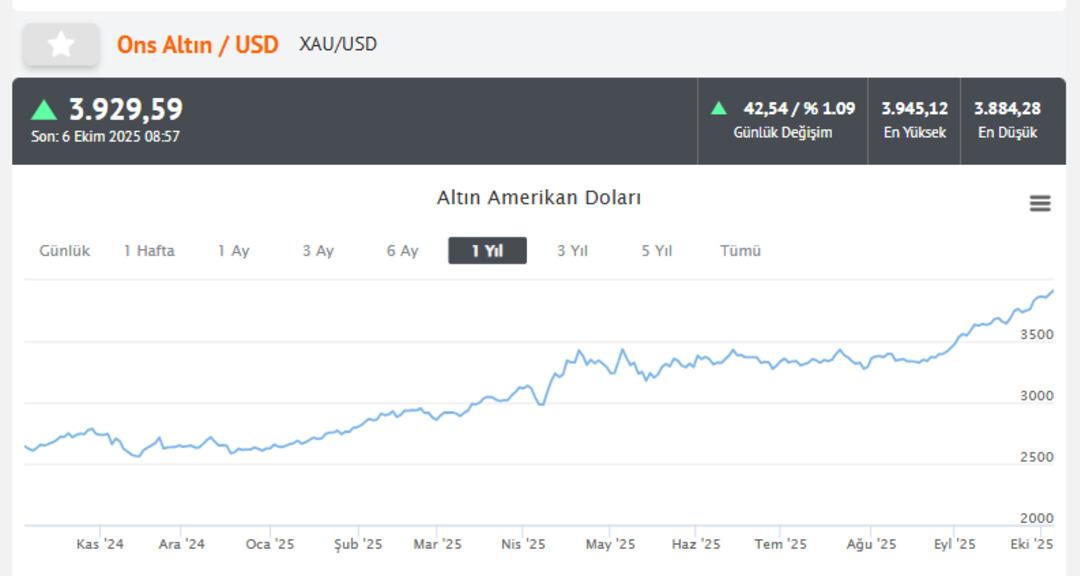
Task: Click the Eyl '25 x-axis marker
Action: point(954,545)
